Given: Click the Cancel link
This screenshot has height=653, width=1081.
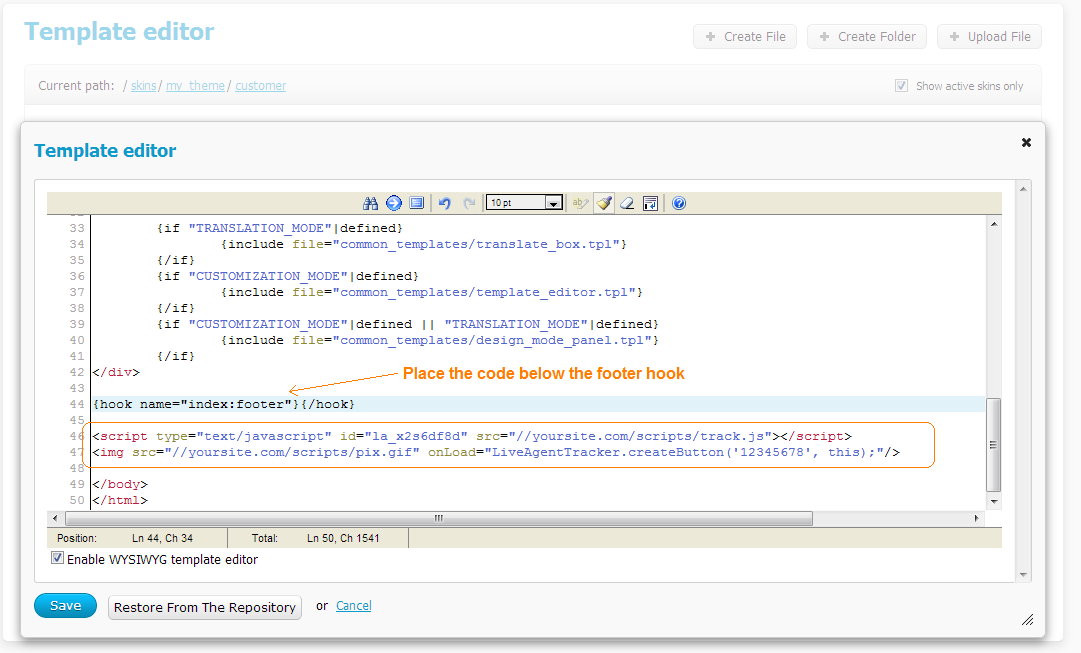Looking at the screenshot, I should [x=353, y=606].
